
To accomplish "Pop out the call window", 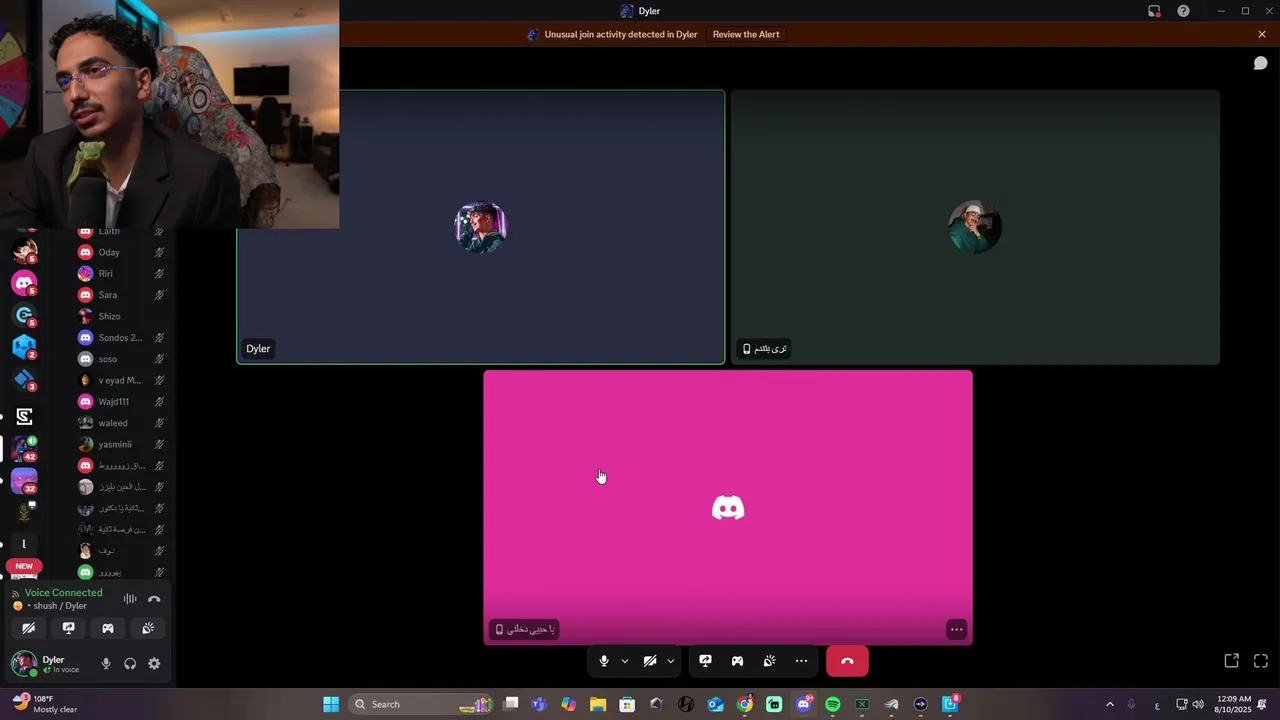I will [1232, 661].
